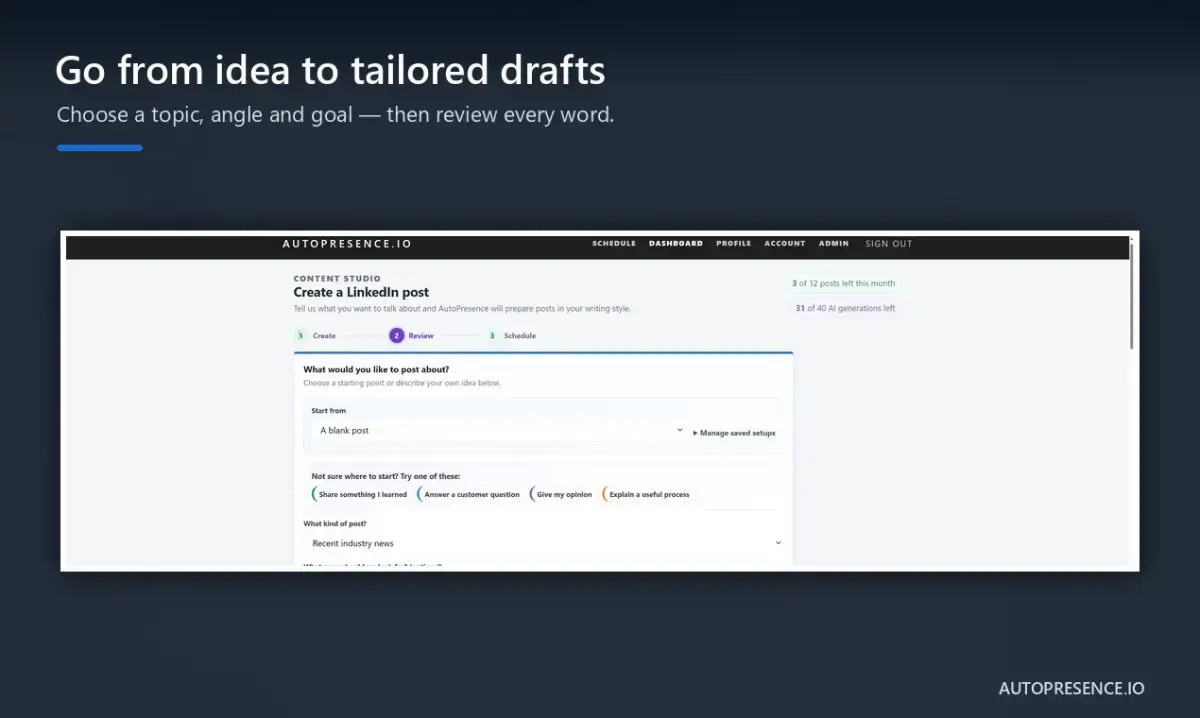Expand the Manage saved setups disclosure triangle
Viewport: 1200px width, 718px height.
point(695,433)
